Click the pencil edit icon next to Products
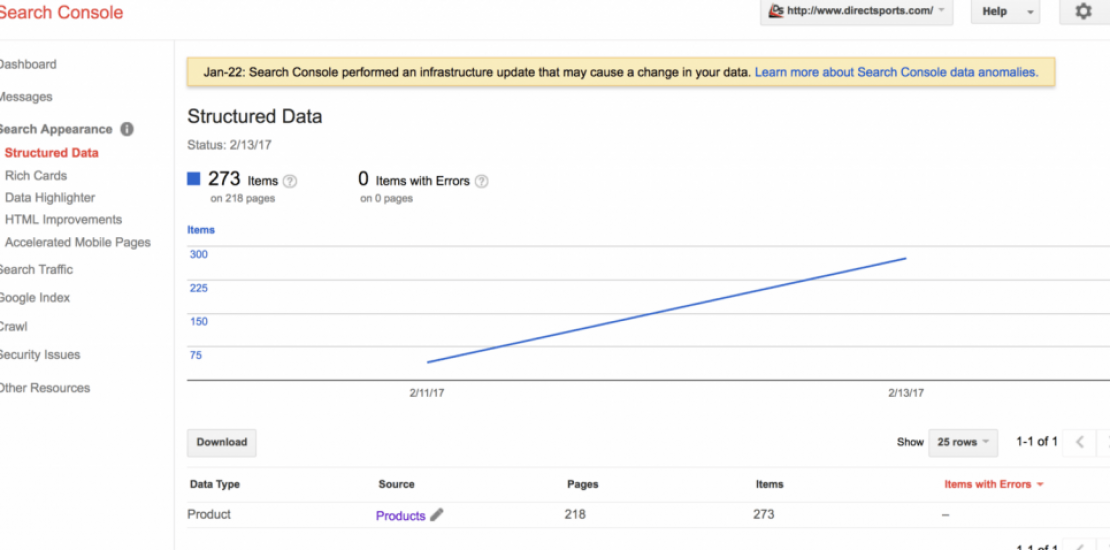 (x=436, y=515)
